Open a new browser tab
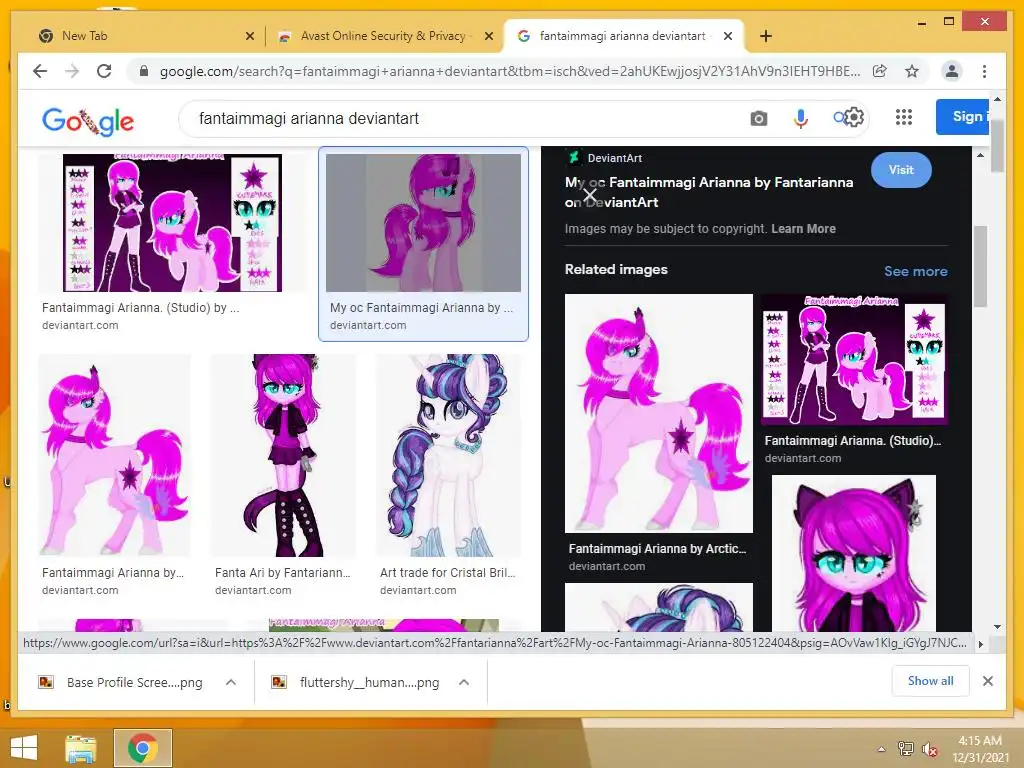The width and height of the screenshot is (1024, 768). click(x=766, y=36)
